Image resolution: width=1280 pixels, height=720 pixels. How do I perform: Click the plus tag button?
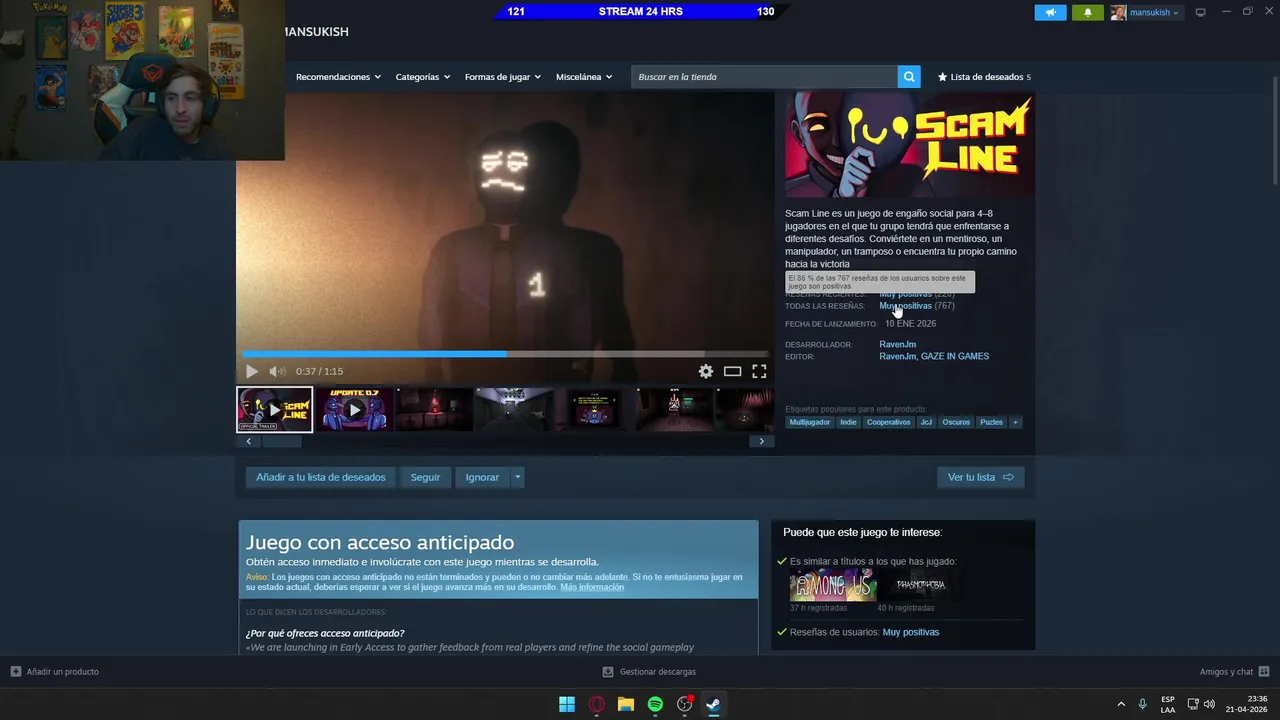point(1015,422)
